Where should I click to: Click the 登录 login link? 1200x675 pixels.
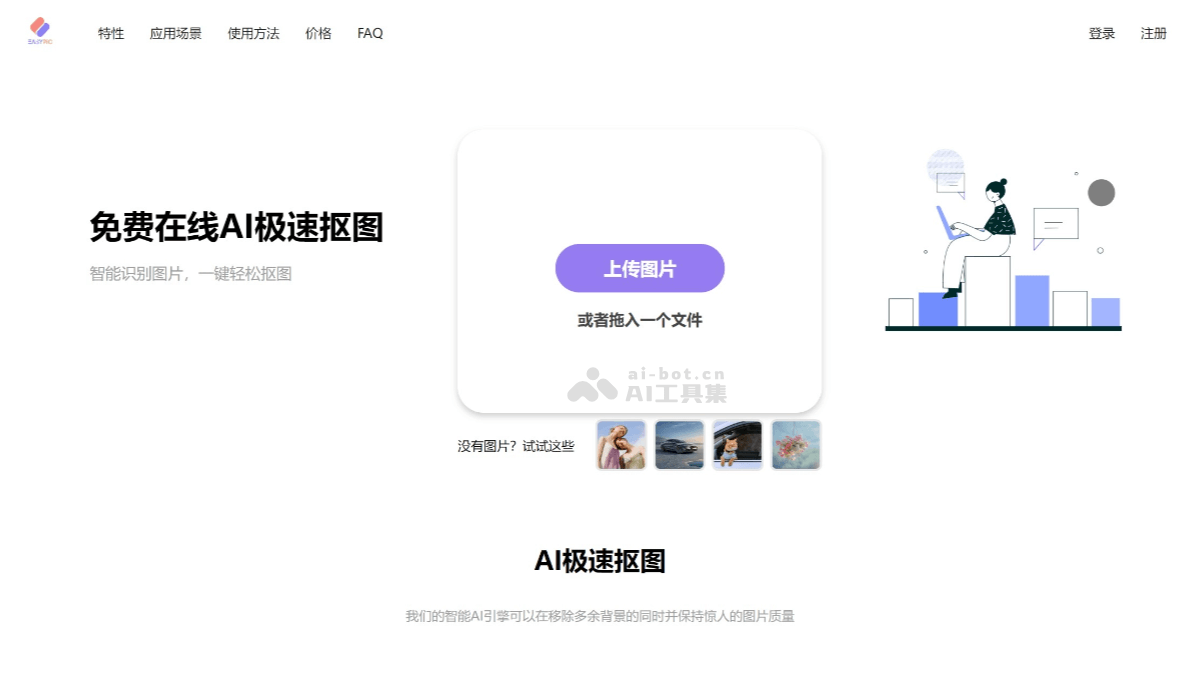(1101, 33)
